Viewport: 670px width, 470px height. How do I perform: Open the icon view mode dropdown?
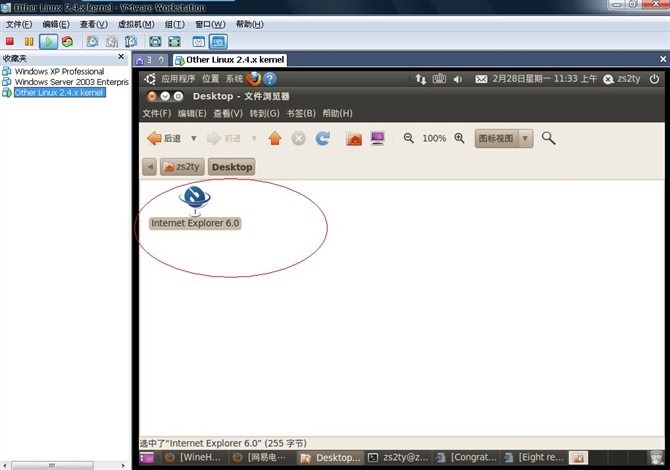click(x=504, y=138)
